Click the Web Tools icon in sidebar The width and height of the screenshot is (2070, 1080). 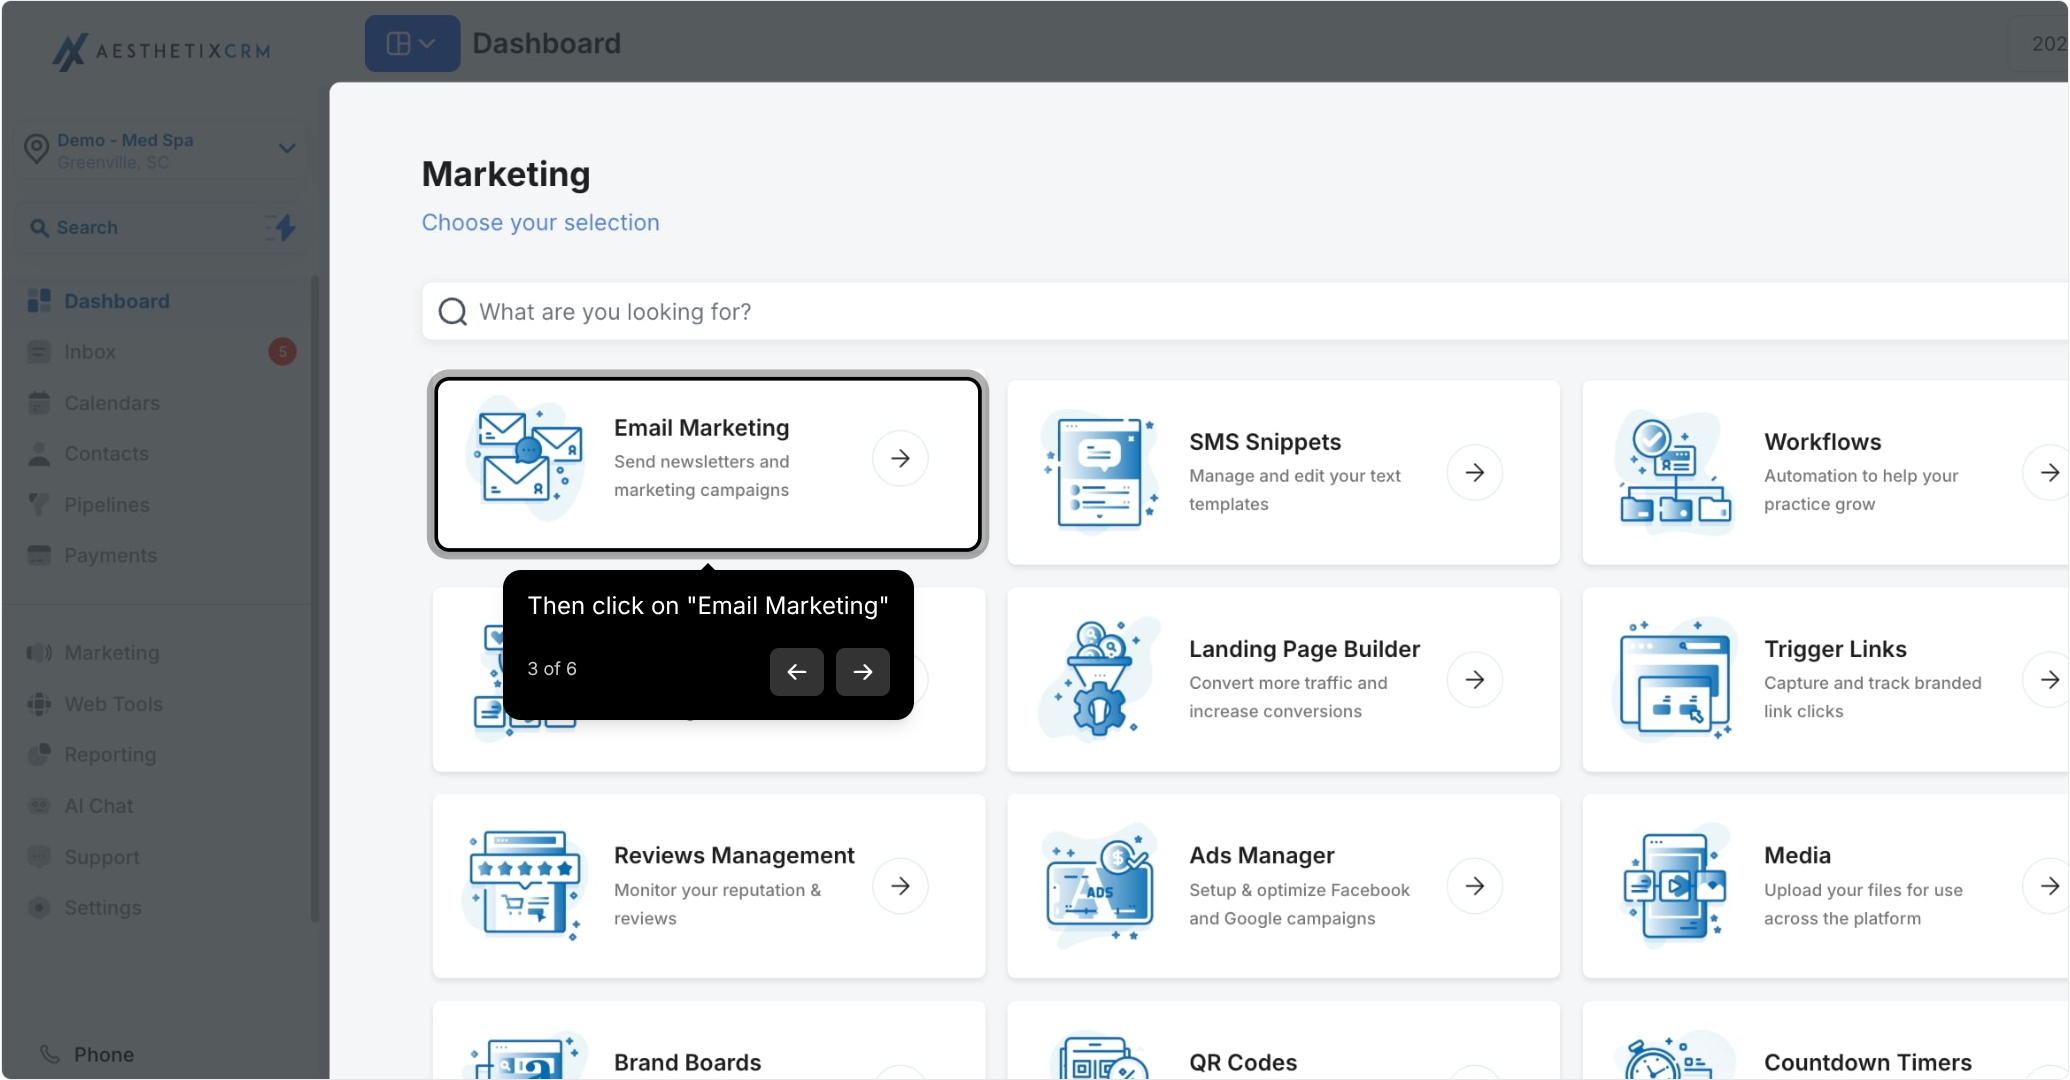[x=39, y=704]
